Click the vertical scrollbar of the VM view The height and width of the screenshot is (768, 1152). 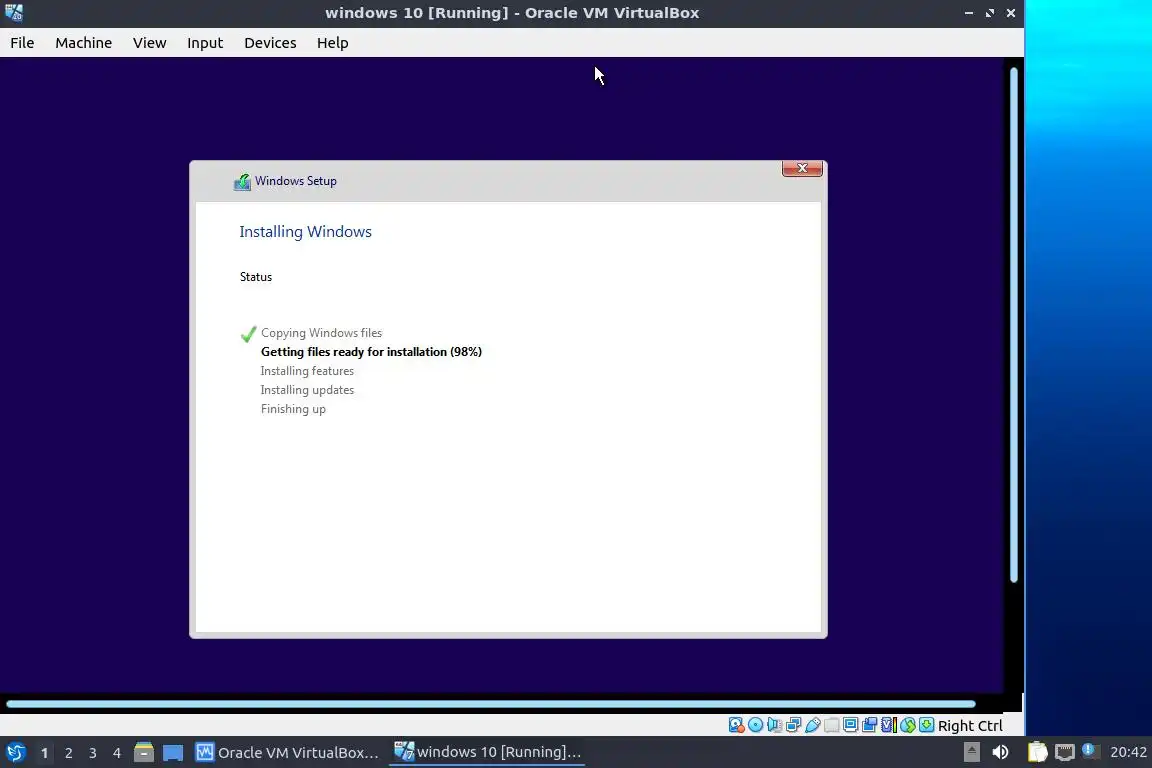(x=1014, y=325)
